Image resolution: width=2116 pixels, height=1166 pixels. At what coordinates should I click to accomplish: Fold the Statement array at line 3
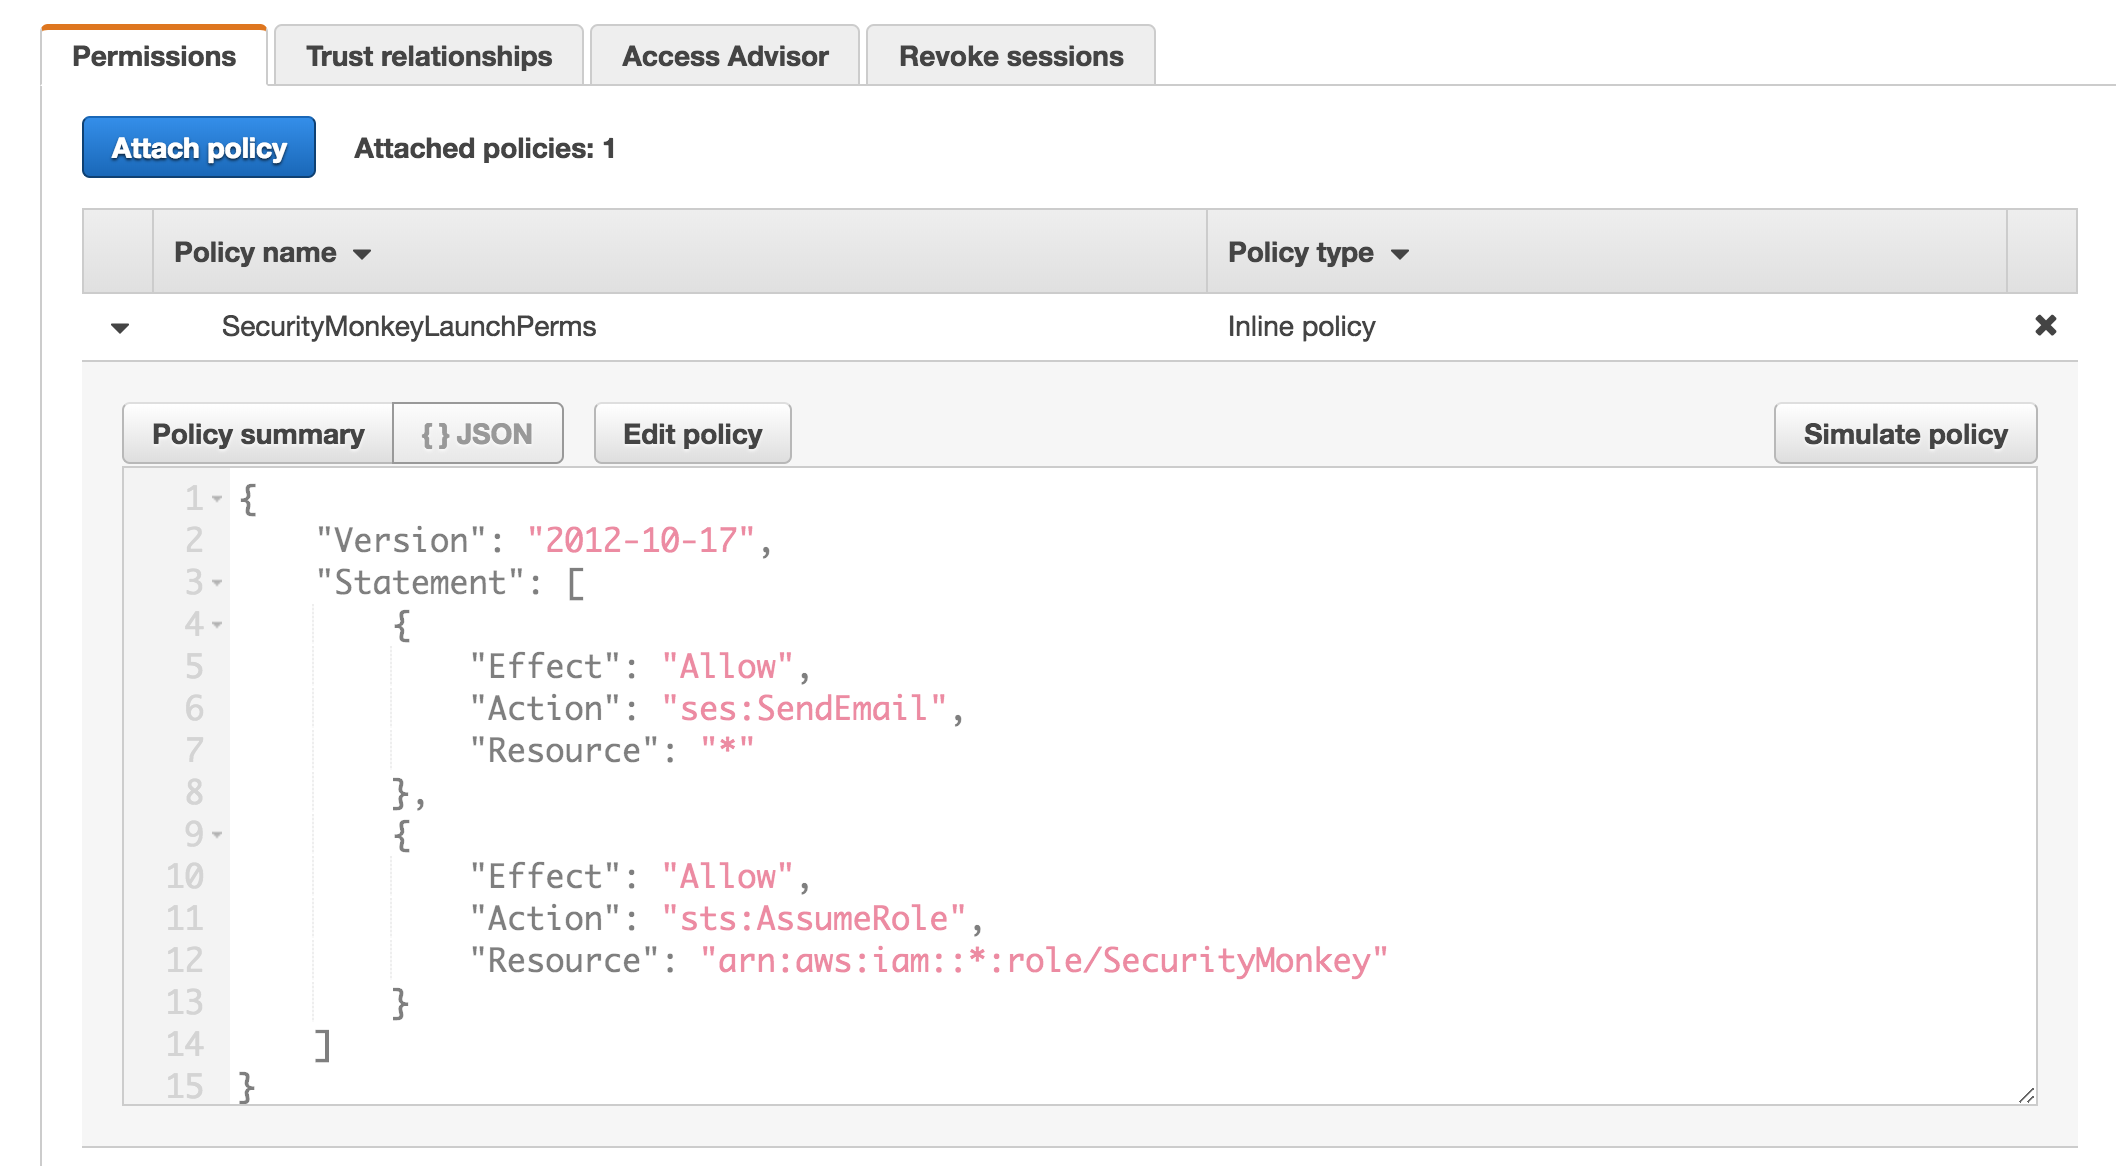point(217,582)
